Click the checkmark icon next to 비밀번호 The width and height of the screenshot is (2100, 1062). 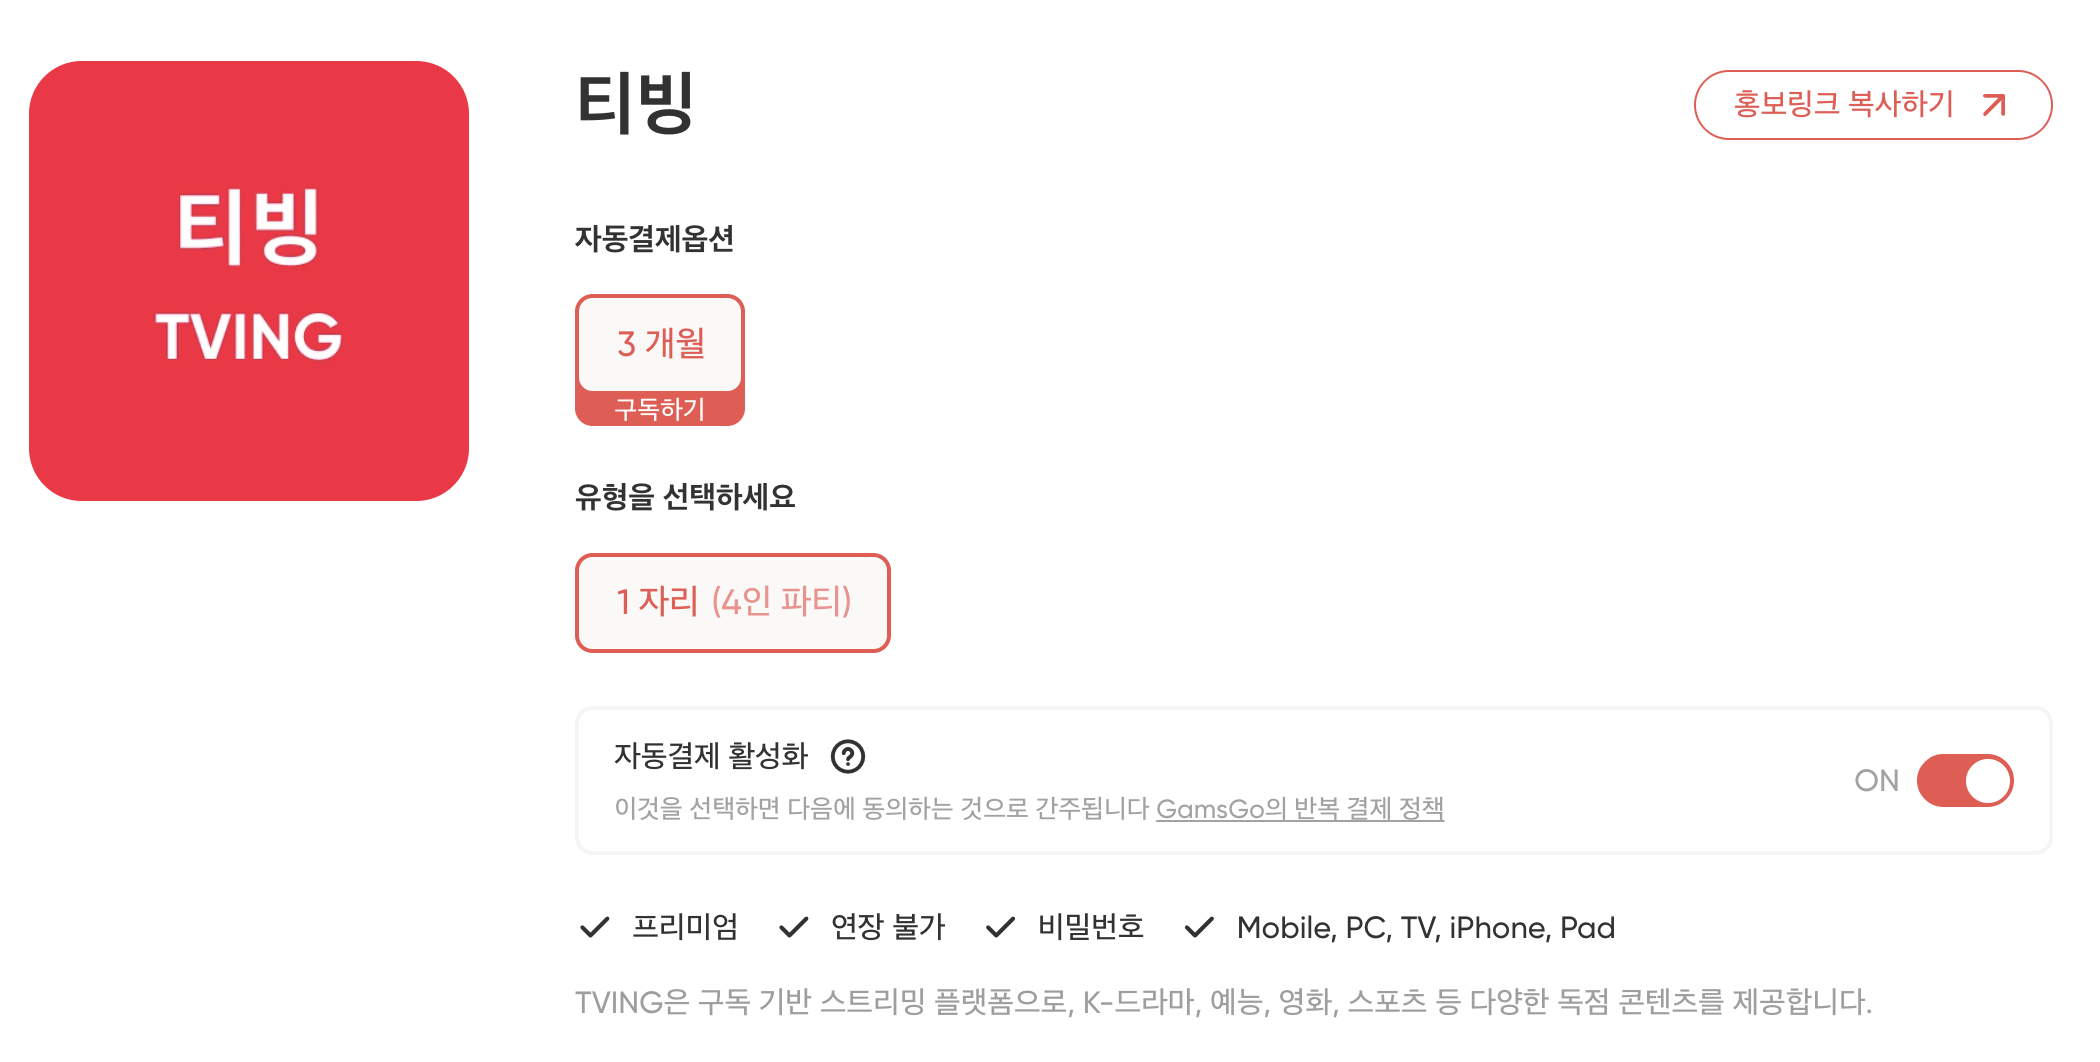[x=1000, y=928]
